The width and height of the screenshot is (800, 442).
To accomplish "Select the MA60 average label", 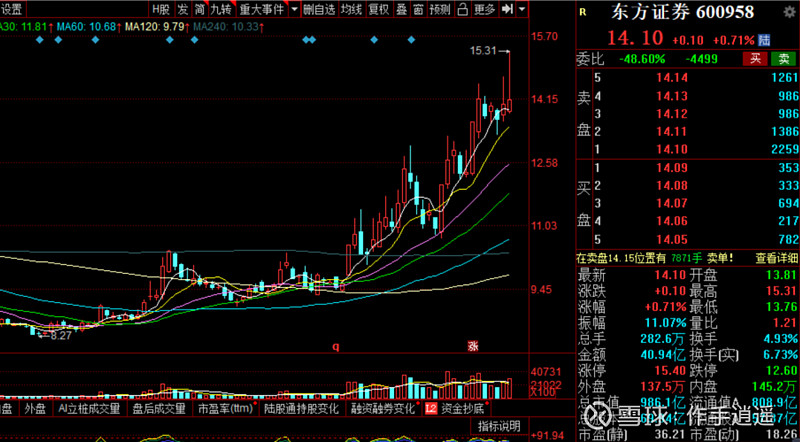I will point(89,27).
